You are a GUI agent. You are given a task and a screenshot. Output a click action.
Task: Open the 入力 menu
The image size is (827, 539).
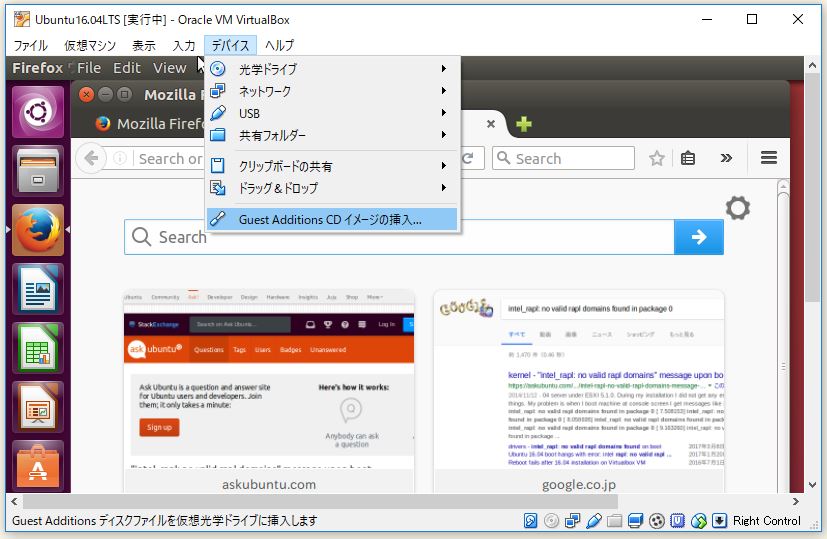pyautogui.click(x=184, y=45)
